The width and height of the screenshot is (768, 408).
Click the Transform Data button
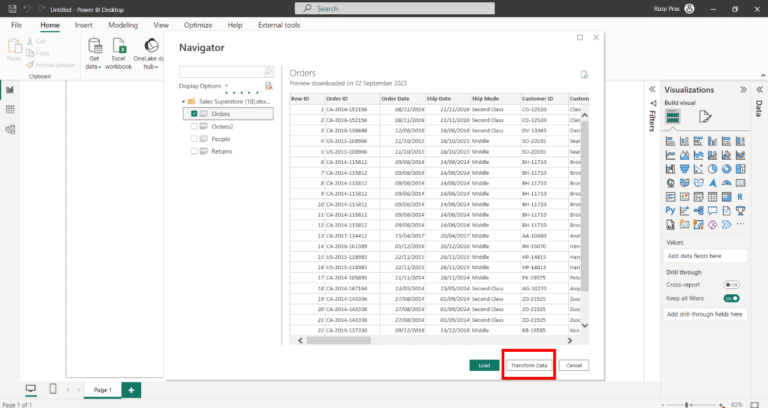529,365
